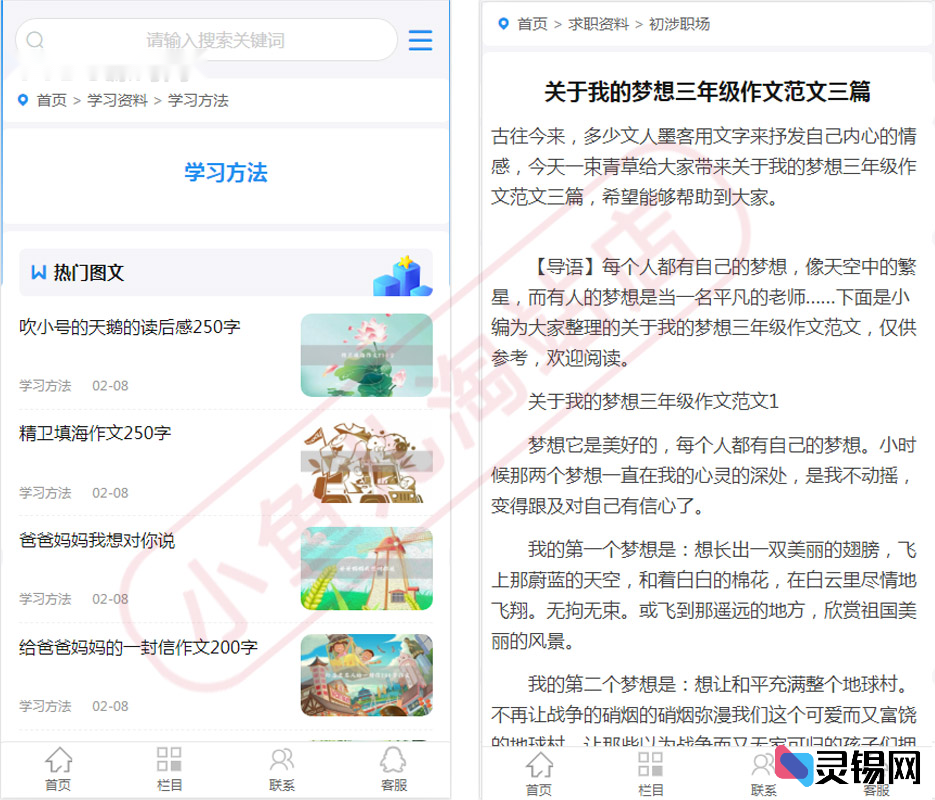The height and width of the screenshot is (800, 935).
Task: Click the location pin icon in the breadcrumb
Action: (x=22, y=99)
